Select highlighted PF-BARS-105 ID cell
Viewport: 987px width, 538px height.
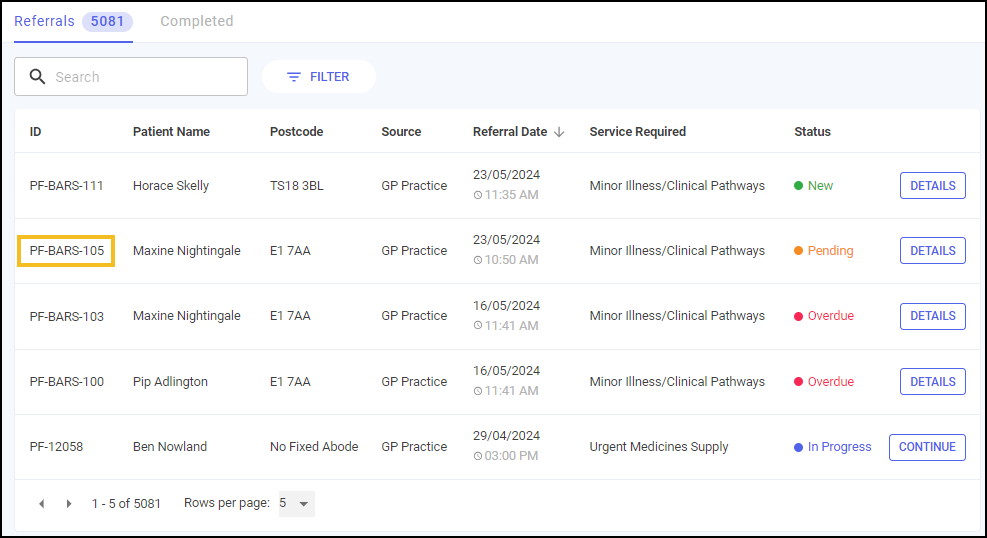coord(66,250)
